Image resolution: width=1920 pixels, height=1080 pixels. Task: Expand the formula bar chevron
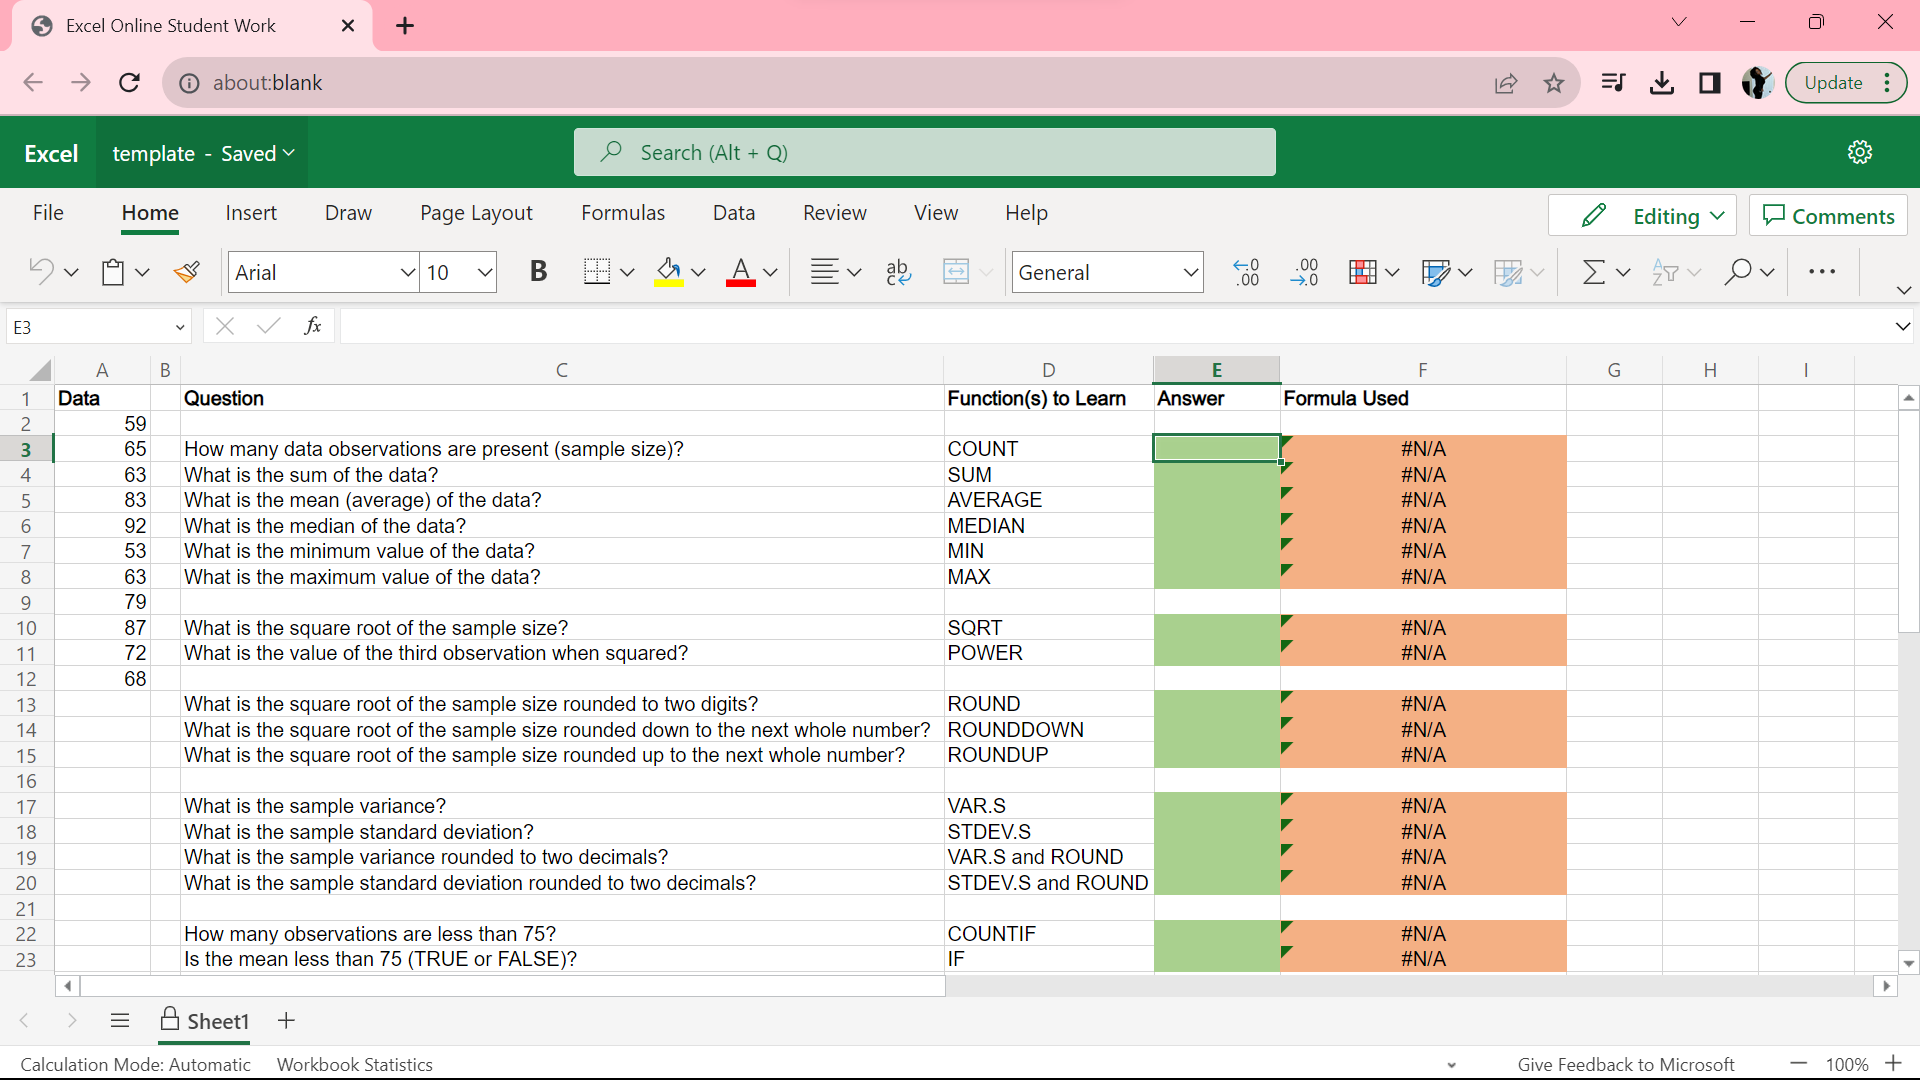pos(1902,326)
